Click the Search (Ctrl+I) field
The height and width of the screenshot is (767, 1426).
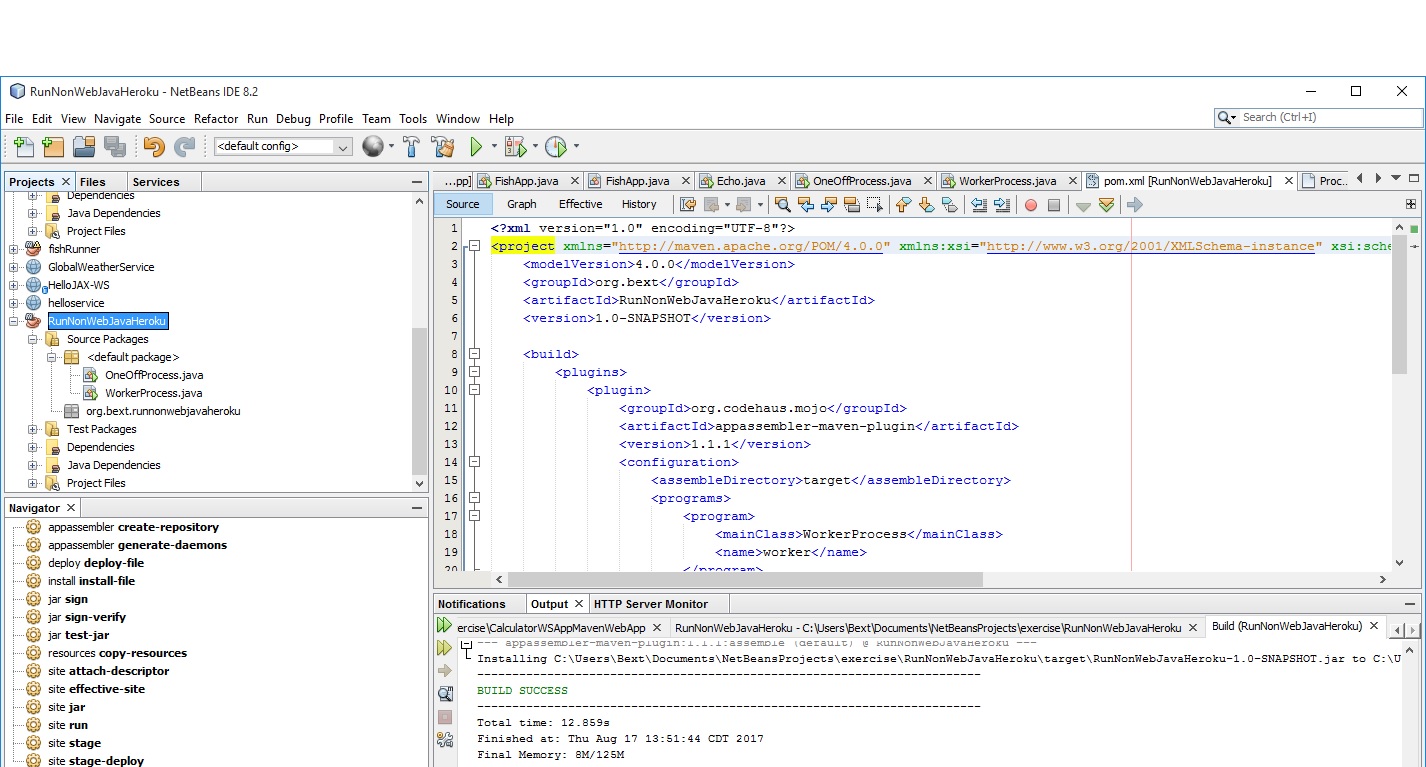pyautogui.click(x=1328, y=118)
